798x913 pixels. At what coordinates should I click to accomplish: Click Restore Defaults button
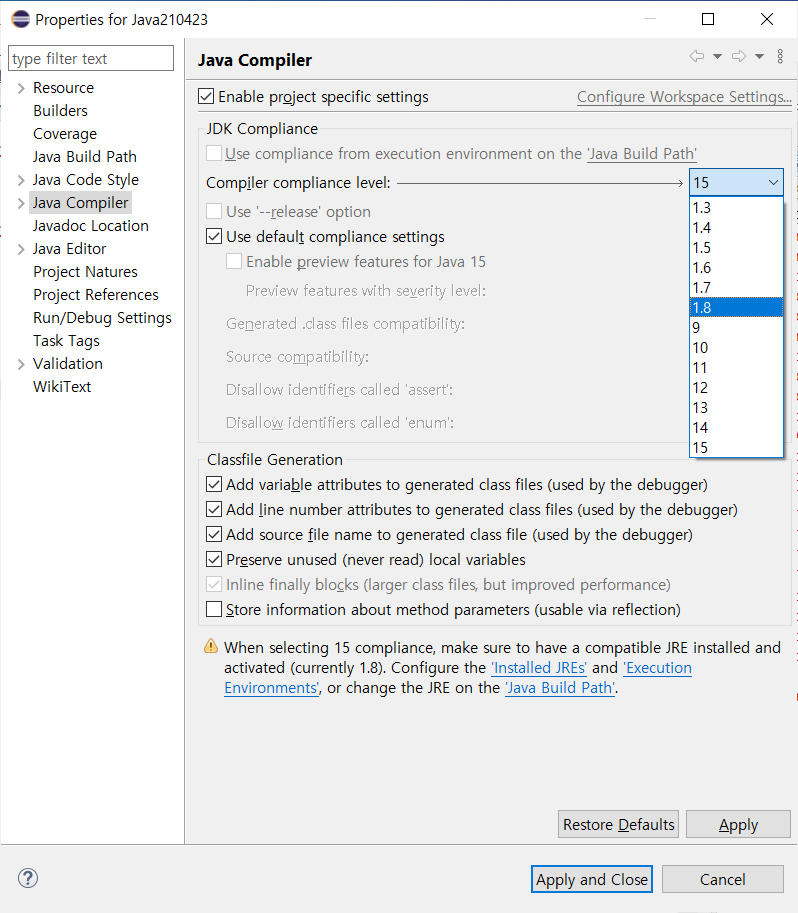click(x=618, y=824)
